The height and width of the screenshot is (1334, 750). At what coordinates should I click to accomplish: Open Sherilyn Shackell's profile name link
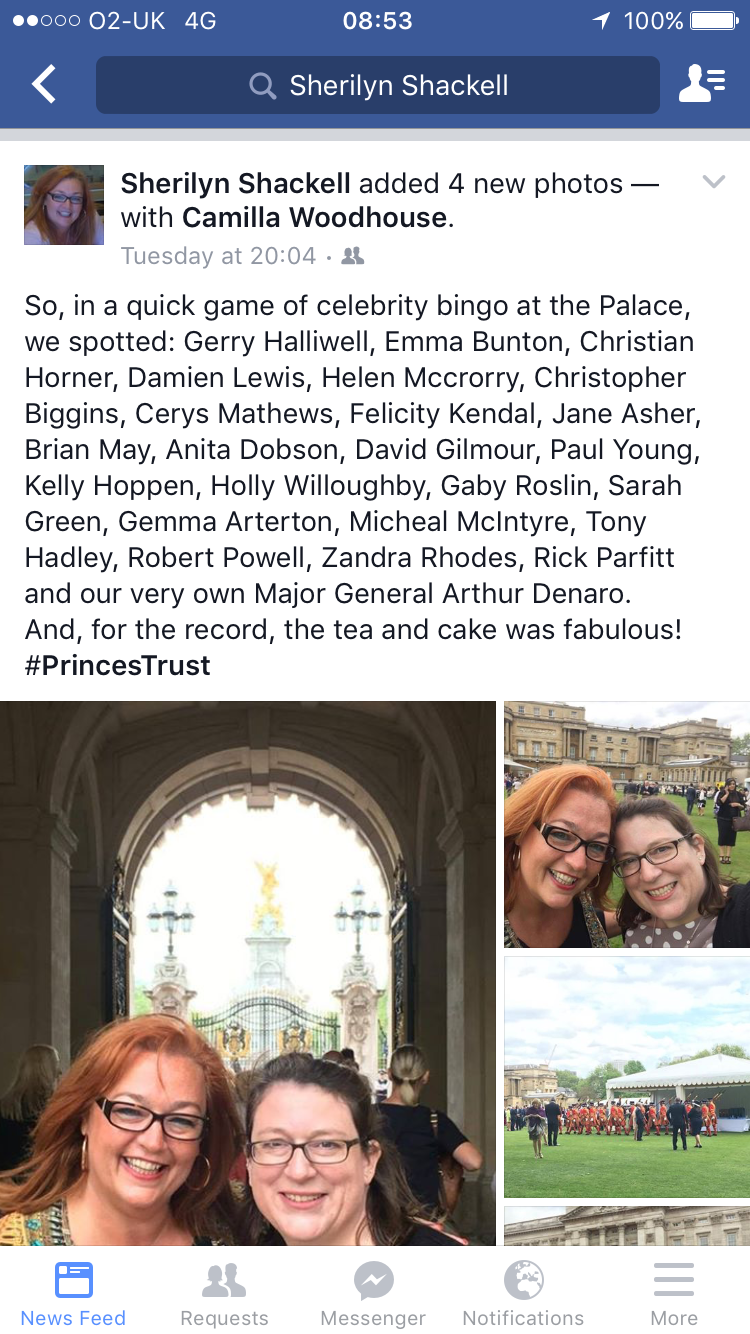click(x=236, y=183)
